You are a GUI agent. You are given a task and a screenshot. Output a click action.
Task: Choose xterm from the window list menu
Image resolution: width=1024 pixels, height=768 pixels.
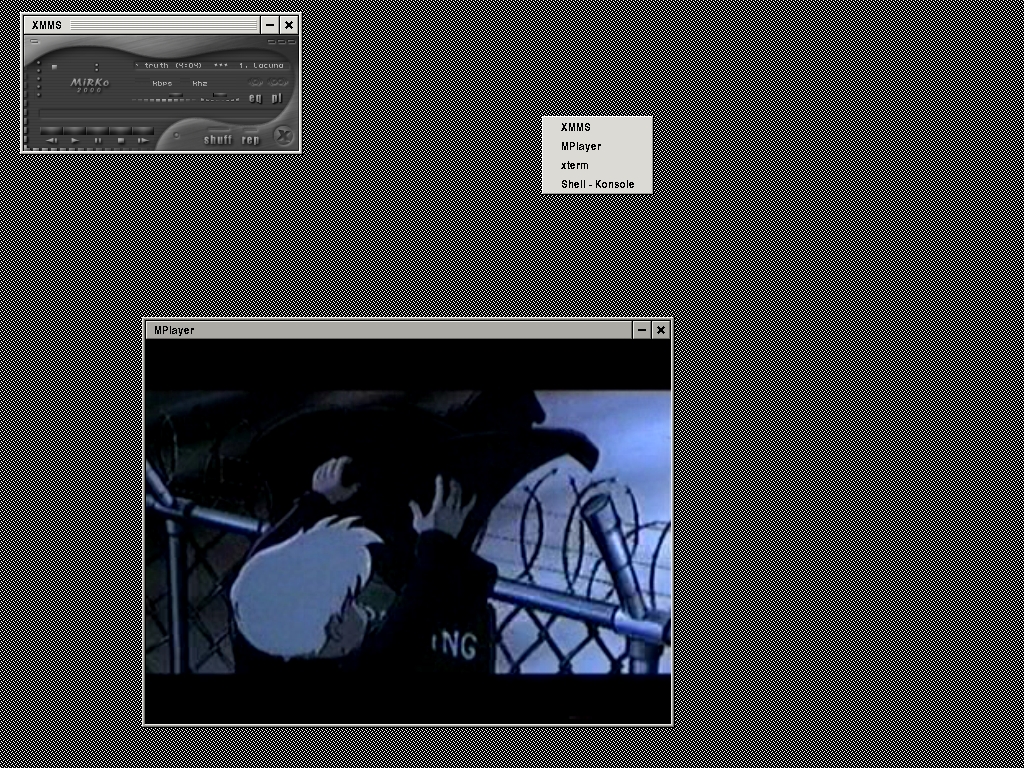pos(575,165)
